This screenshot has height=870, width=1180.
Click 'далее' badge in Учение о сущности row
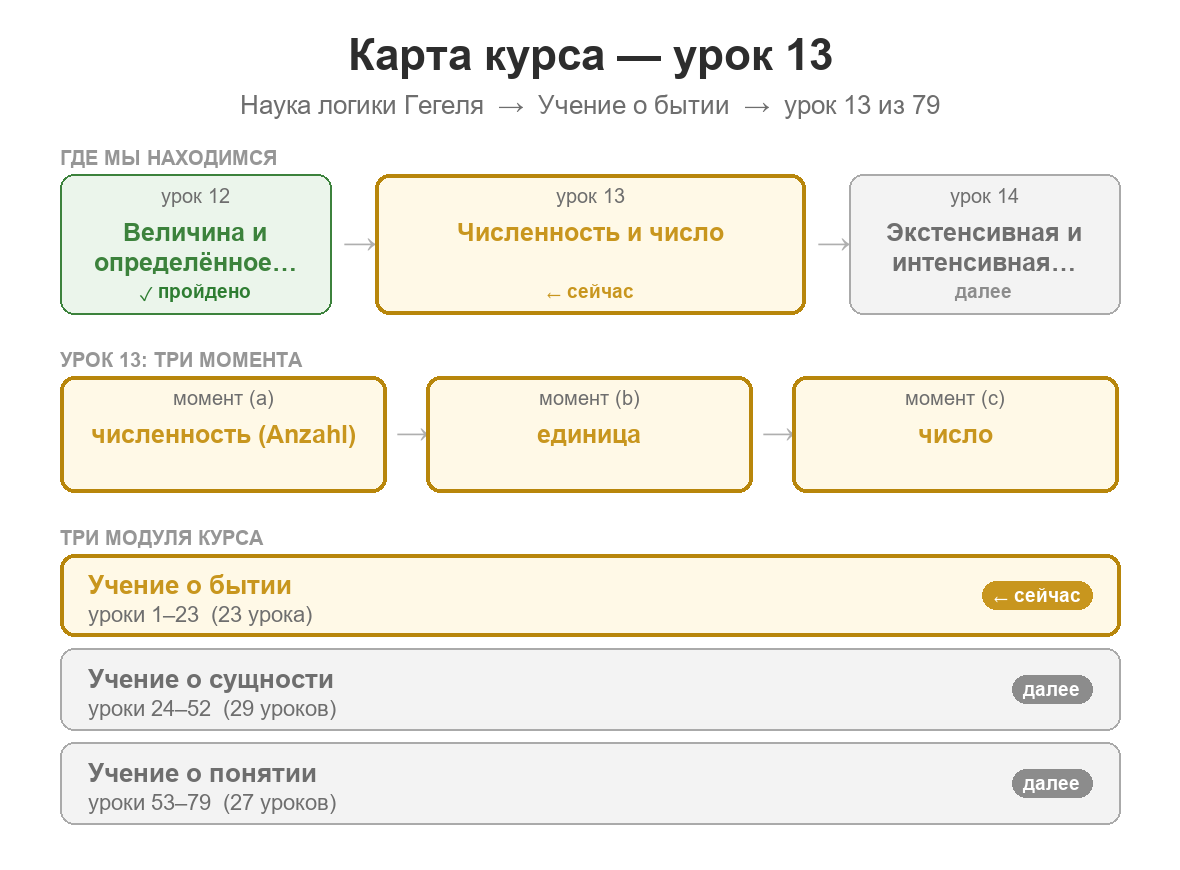1051,689
